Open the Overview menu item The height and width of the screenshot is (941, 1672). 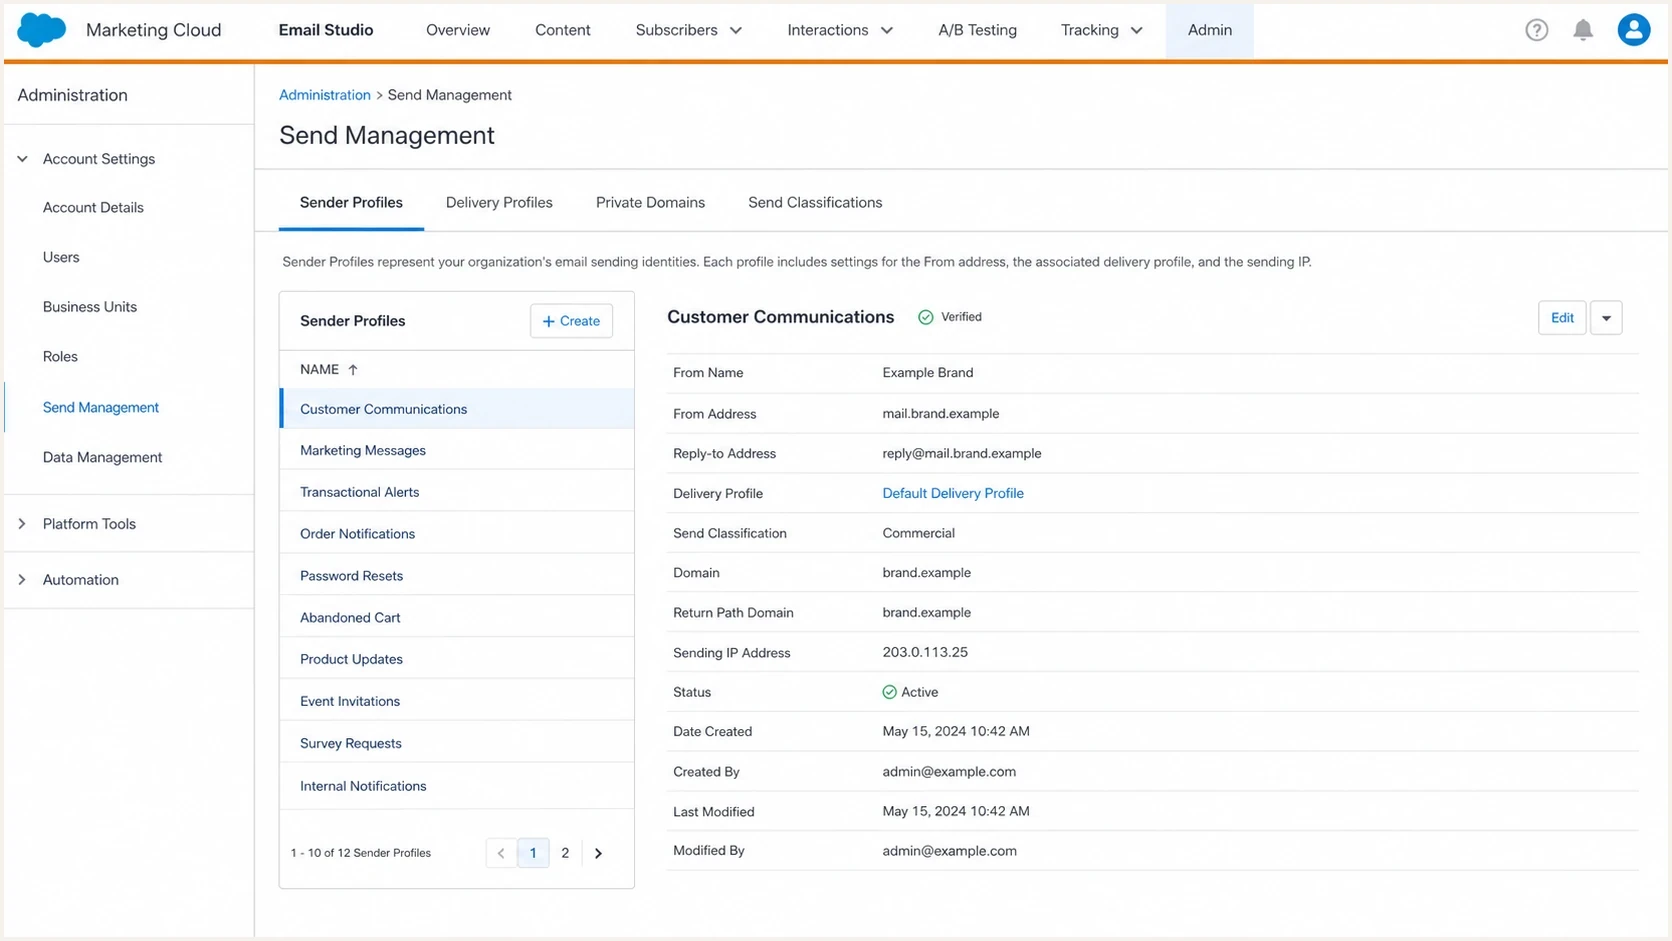pyautogui.click(x=458, y=30)
